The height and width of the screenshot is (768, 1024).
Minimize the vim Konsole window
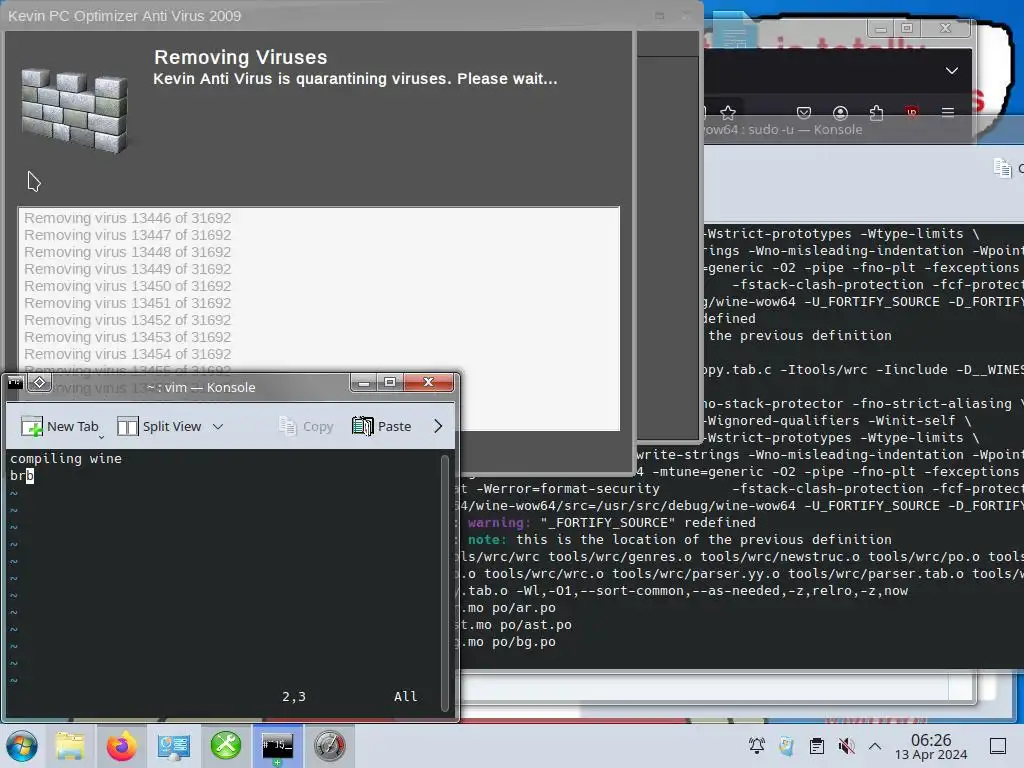364,383
